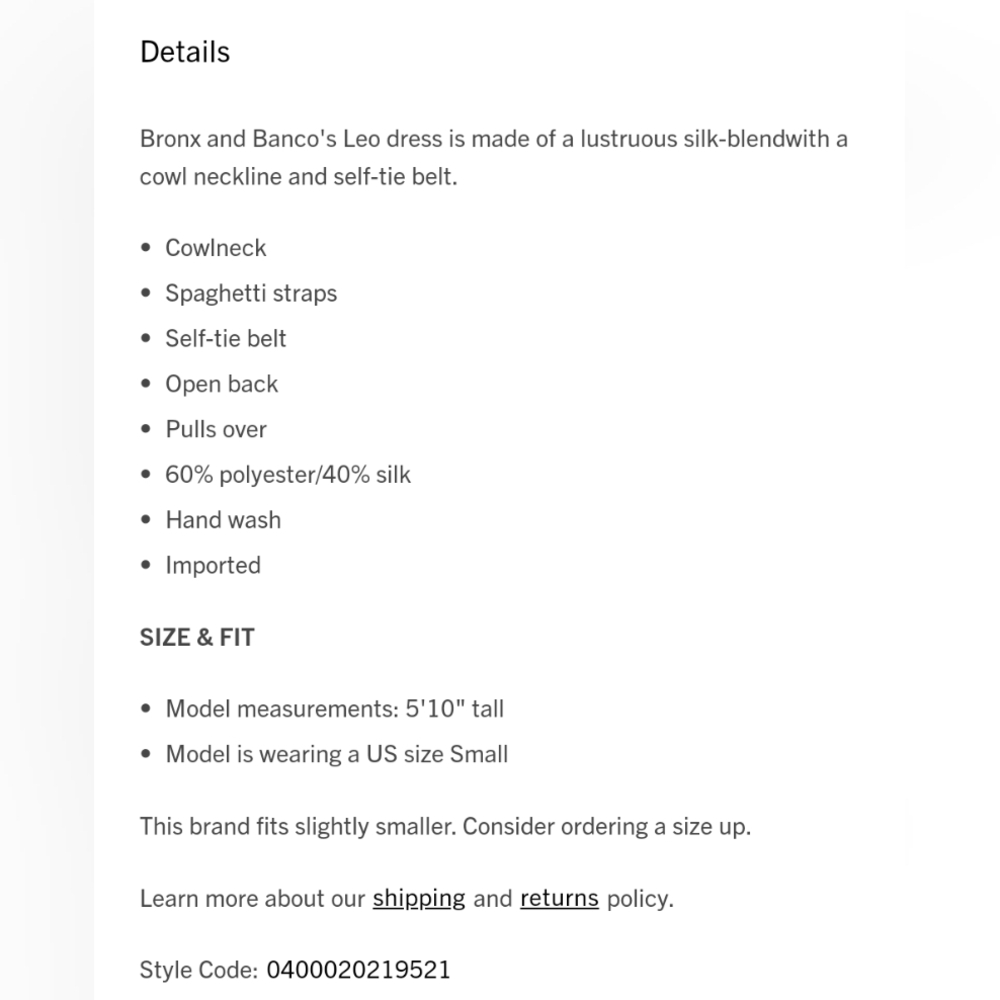Select the Self-tie belt bullet item

click(226, 338)
